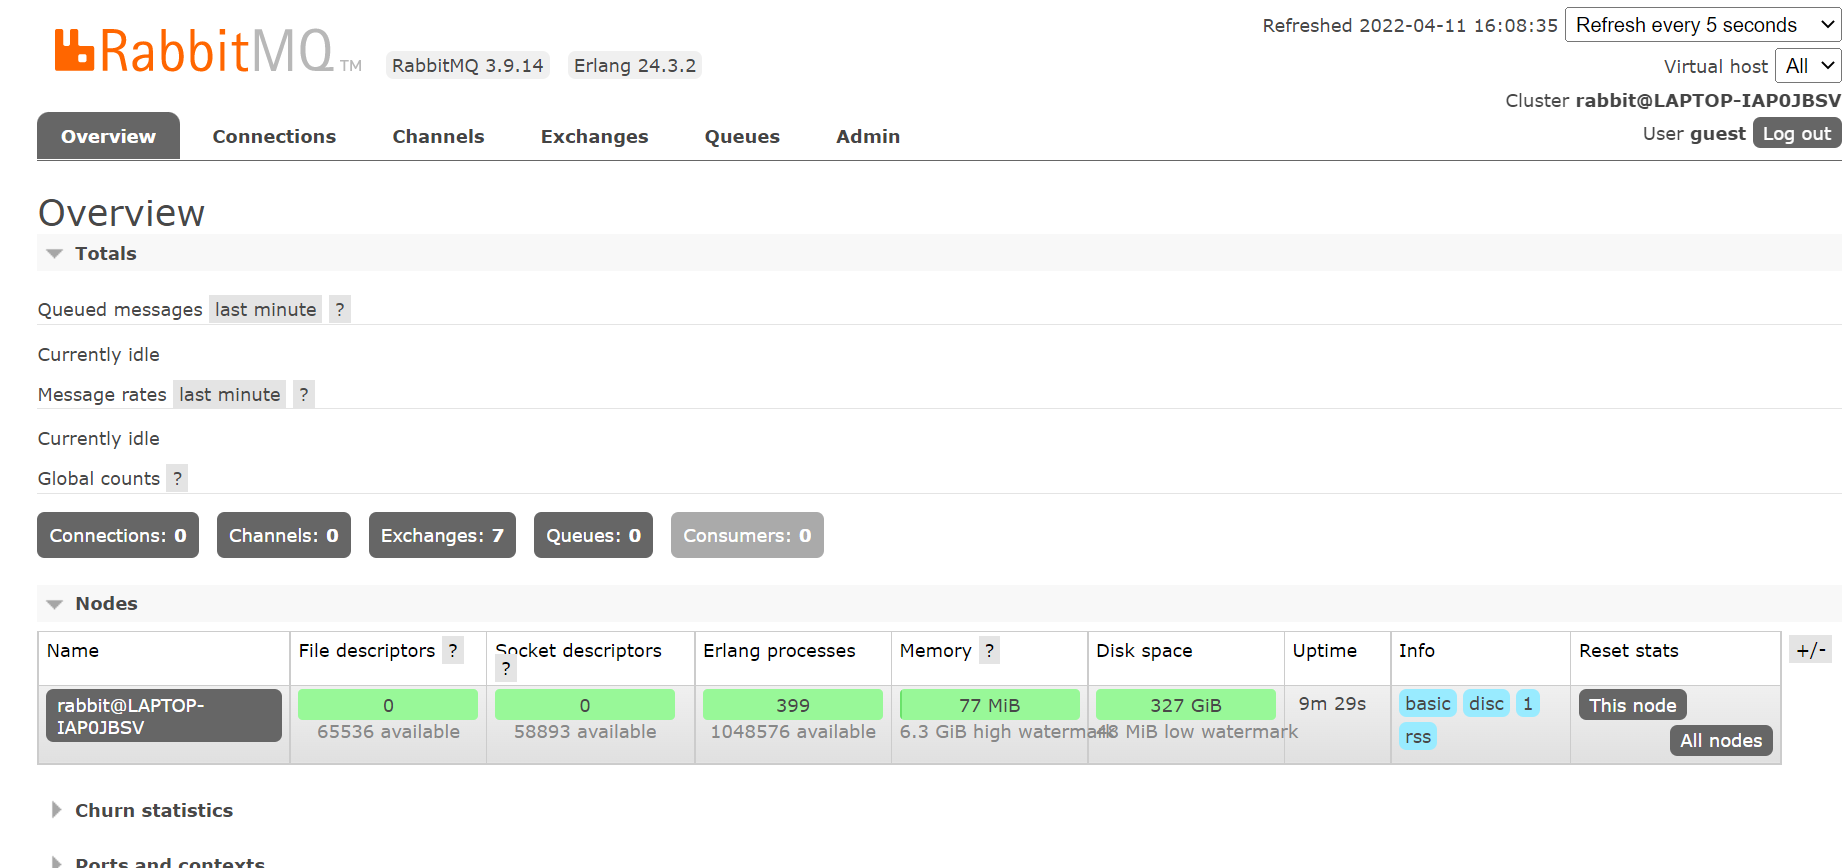Screen dimensions: 1846x868
Task: Click the '1048576 available' text
Action: pos(793,732)
